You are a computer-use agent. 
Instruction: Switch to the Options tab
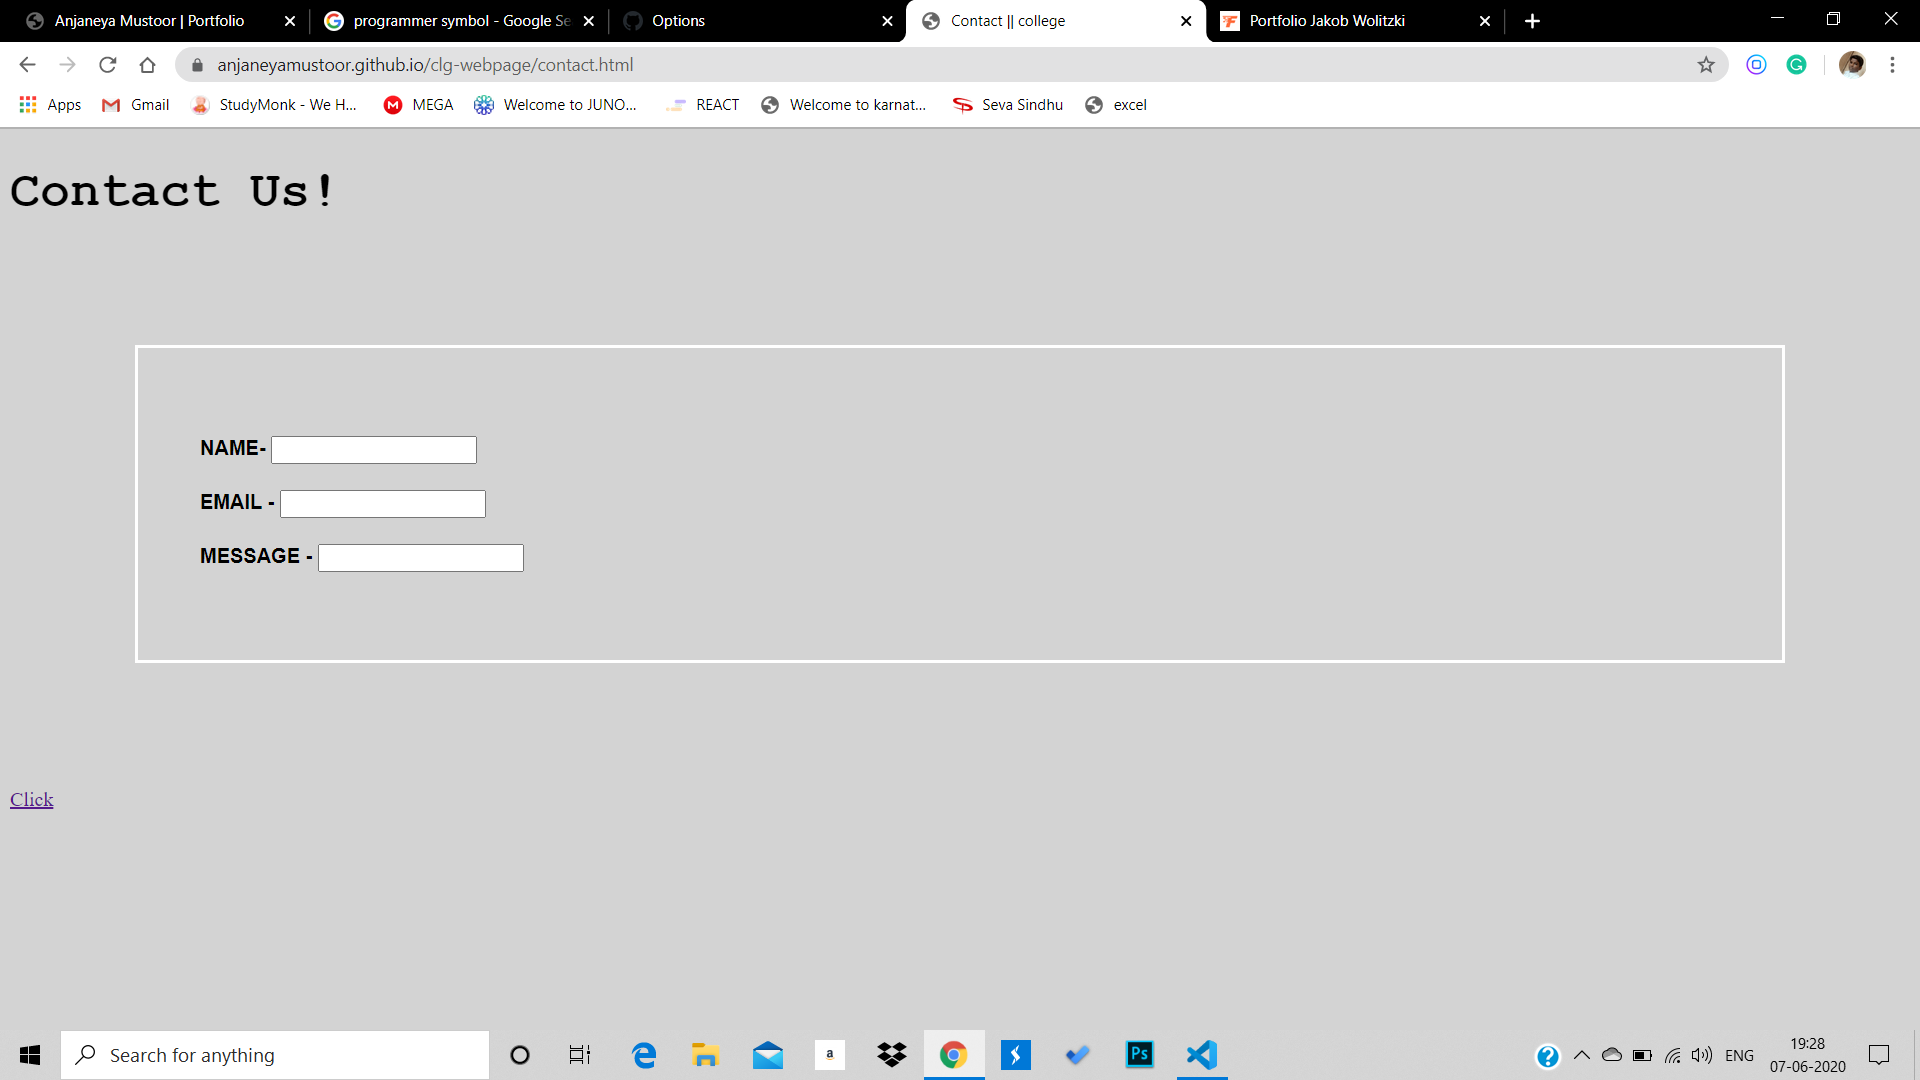[757, 21]
